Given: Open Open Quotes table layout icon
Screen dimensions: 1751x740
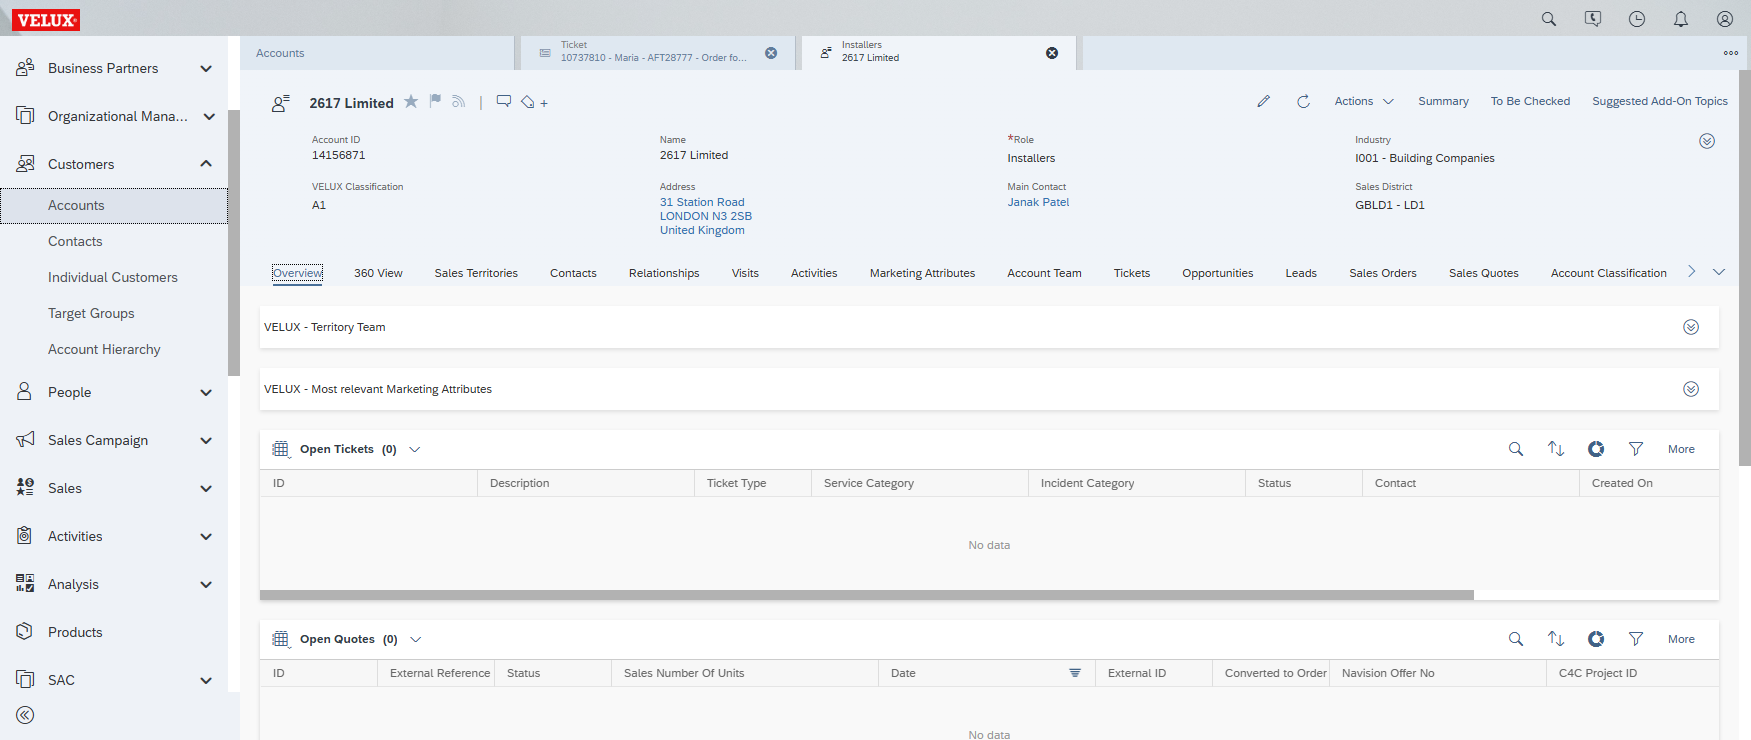Looking at the screenshot, I should (281, 639).
